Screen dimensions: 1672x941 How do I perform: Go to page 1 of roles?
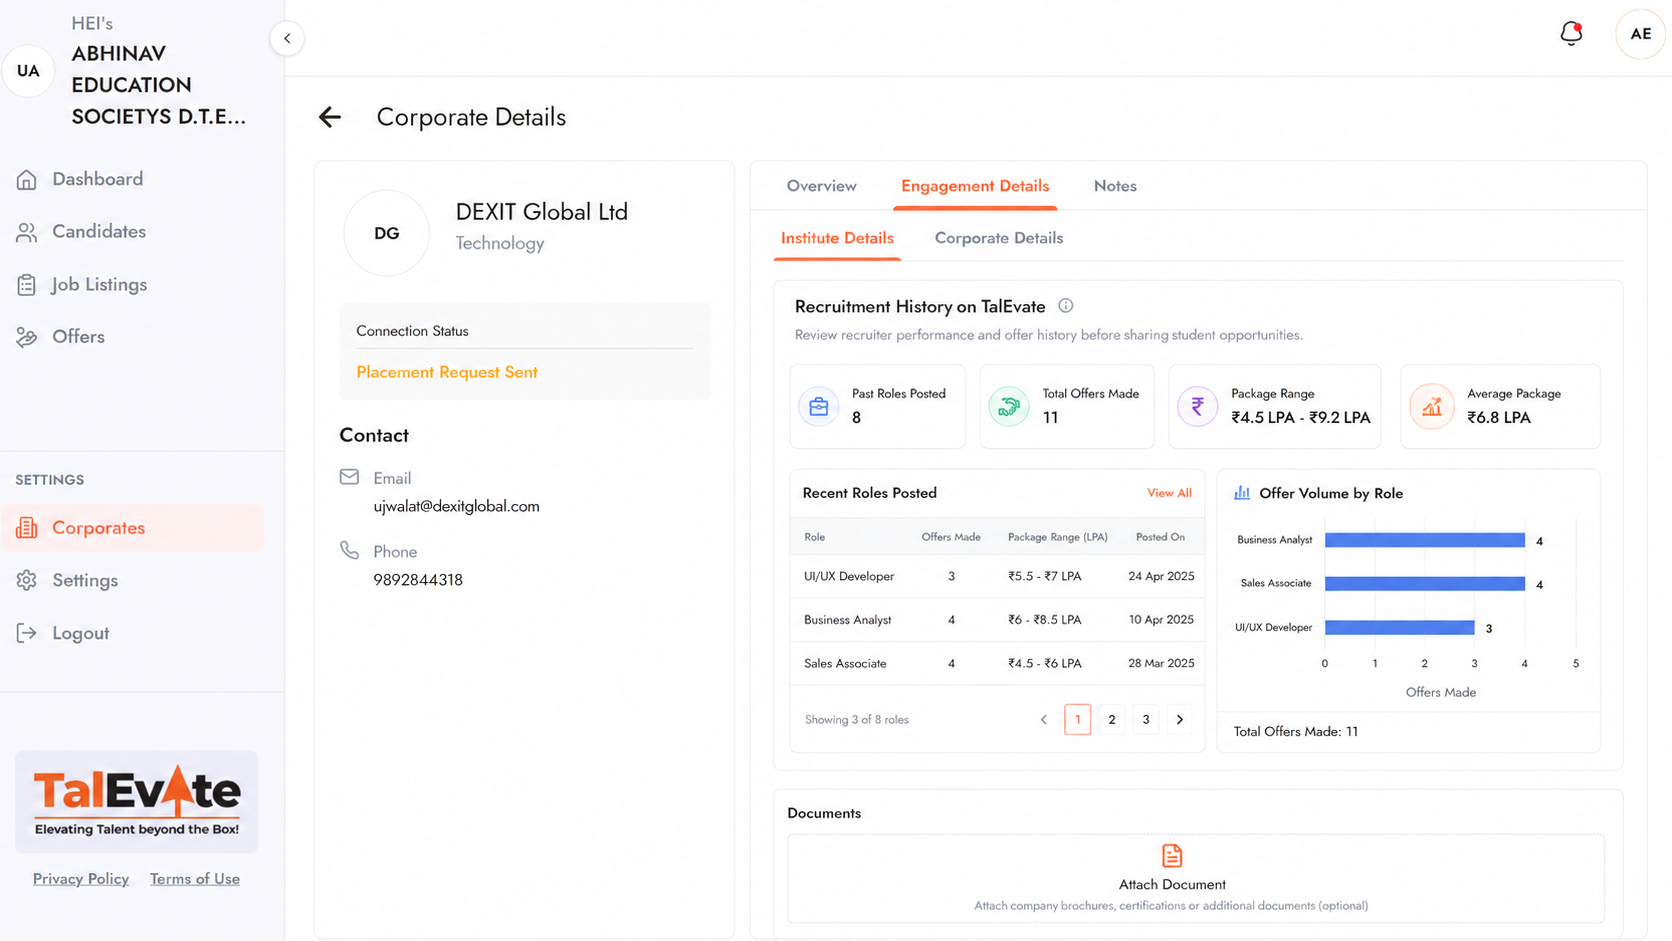tap(1078, 720)
